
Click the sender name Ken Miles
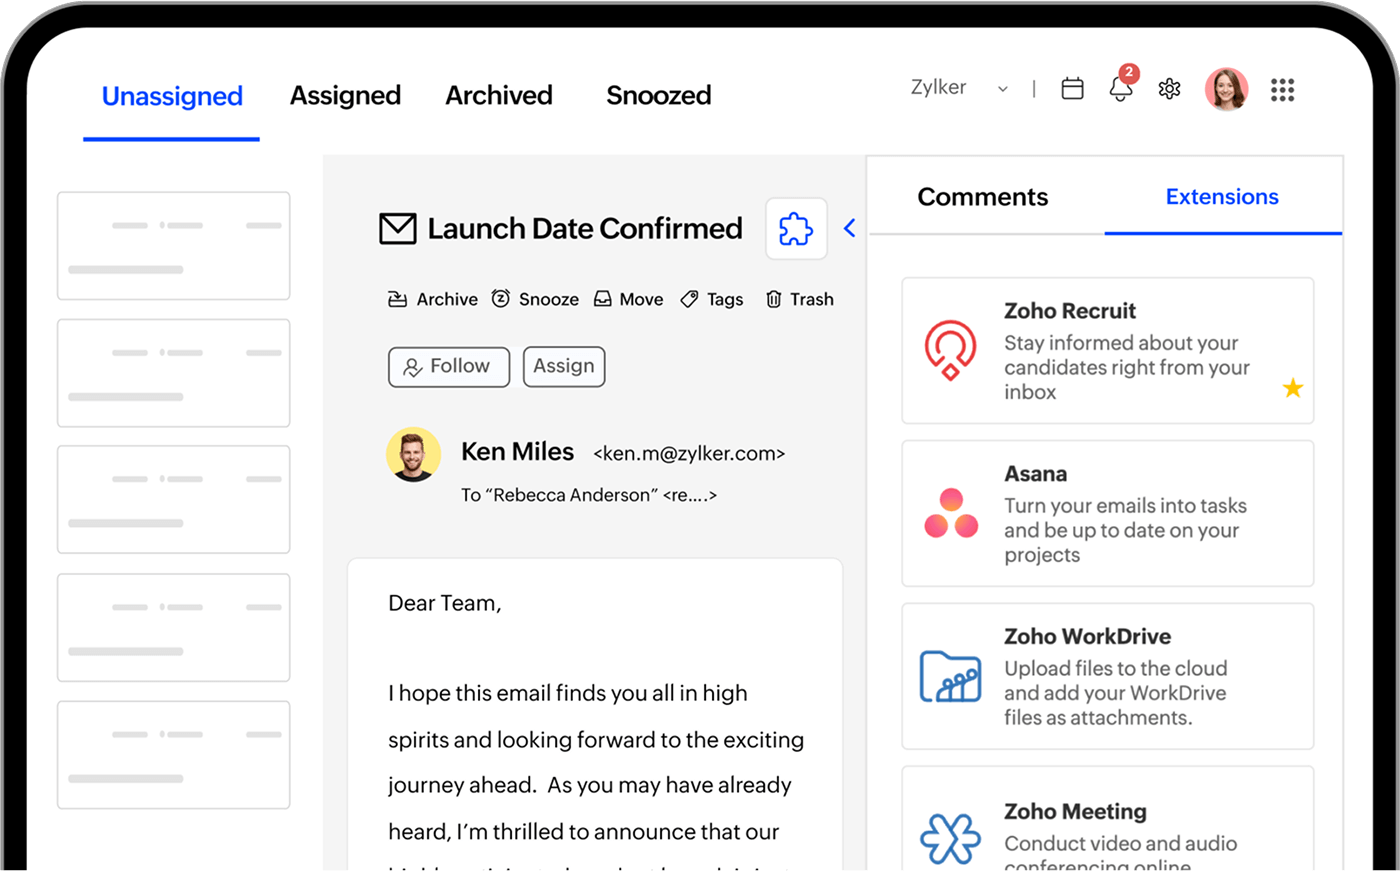click(x=517, y=452)
